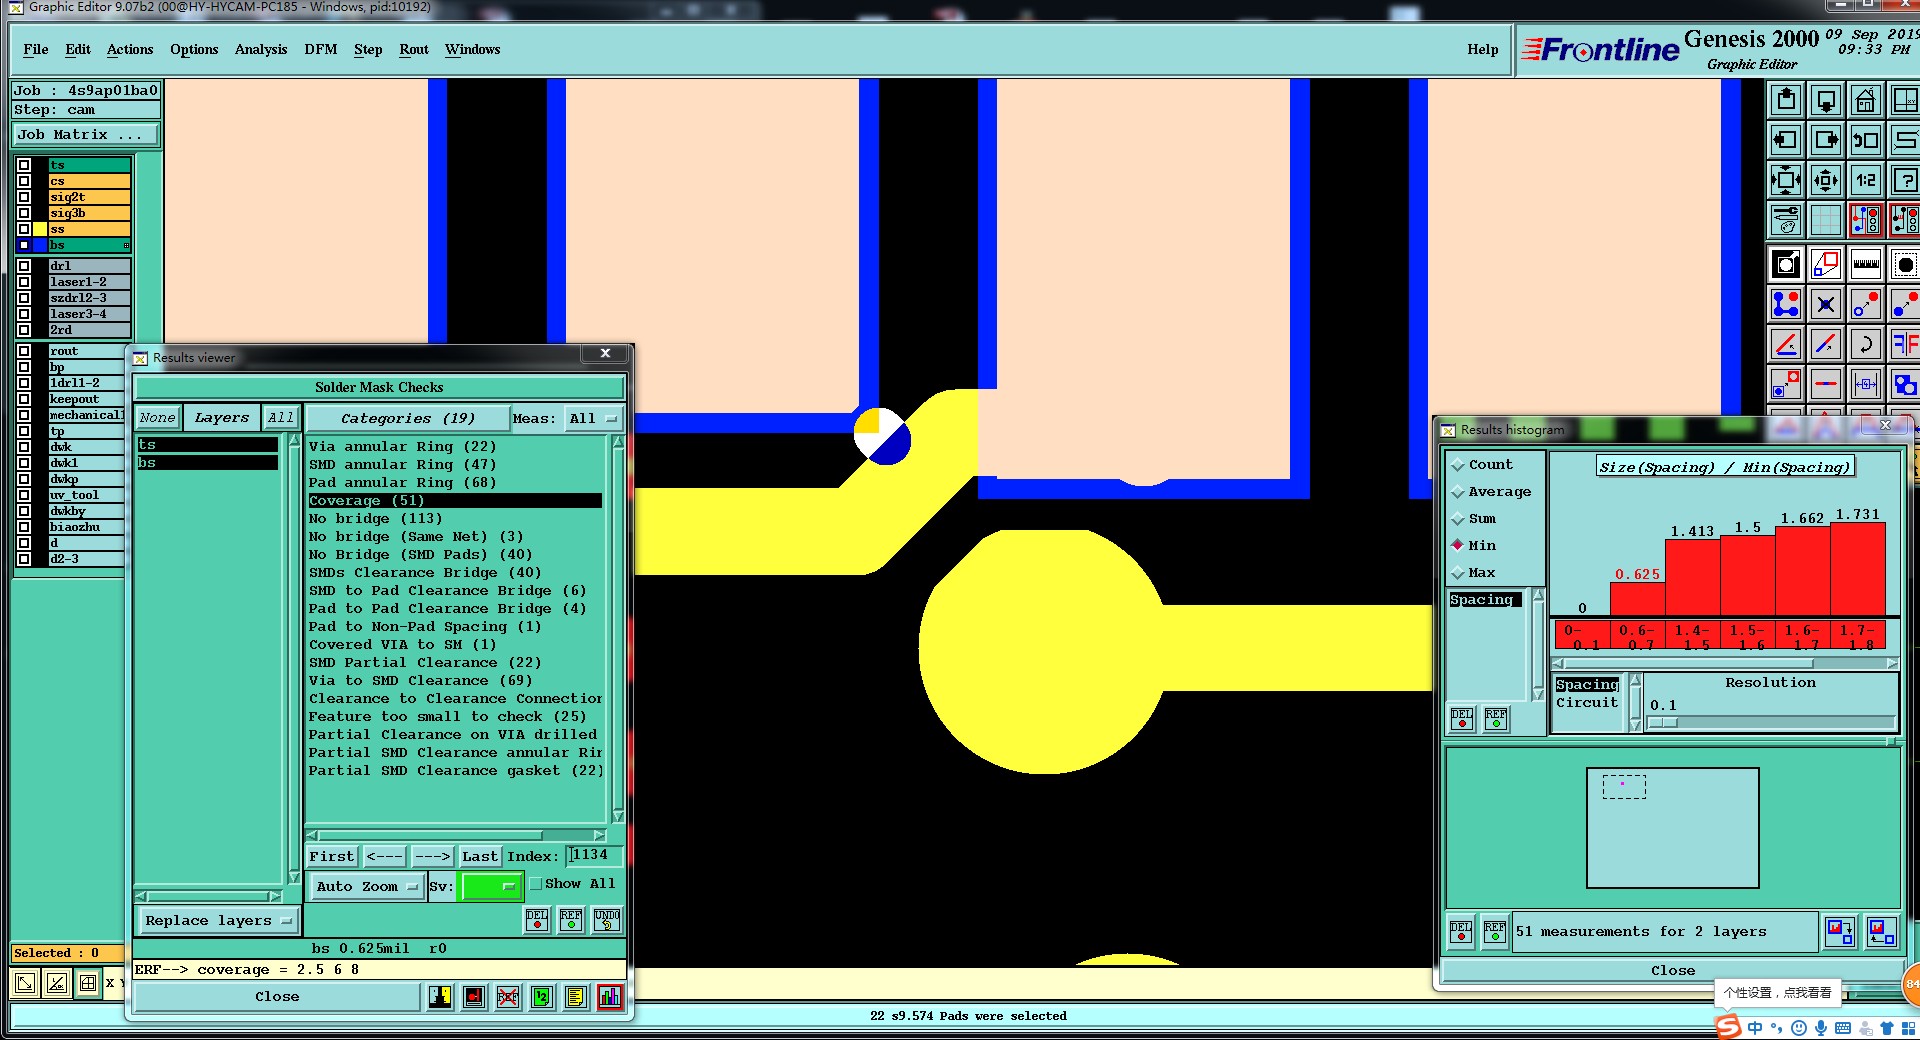Open the File menu

pyautogui.click(x=36, y=49)
